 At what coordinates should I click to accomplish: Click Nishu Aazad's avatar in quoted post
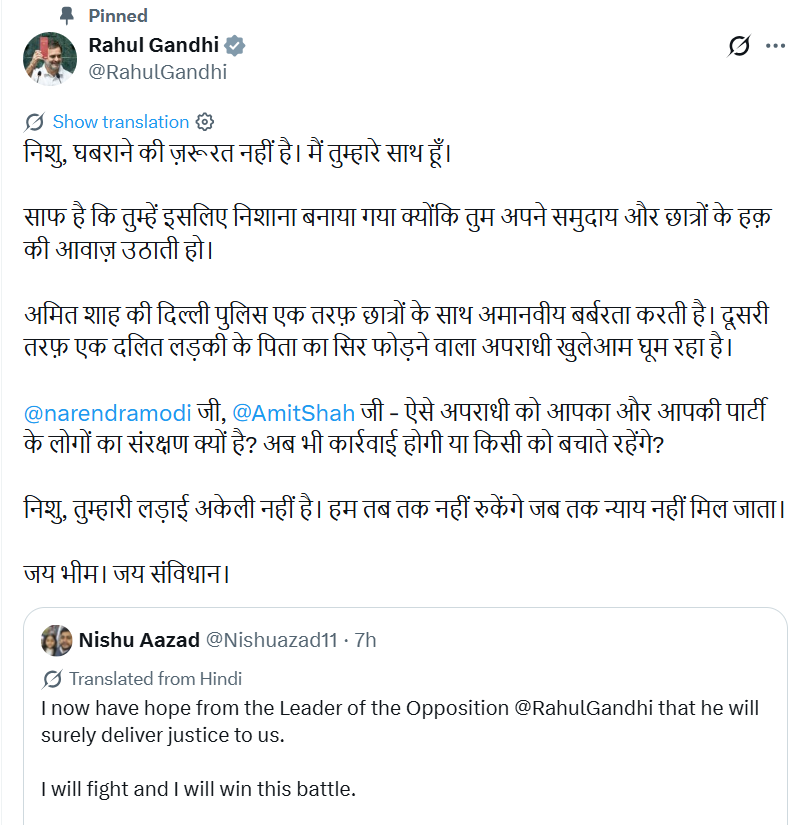coord(56,640)
